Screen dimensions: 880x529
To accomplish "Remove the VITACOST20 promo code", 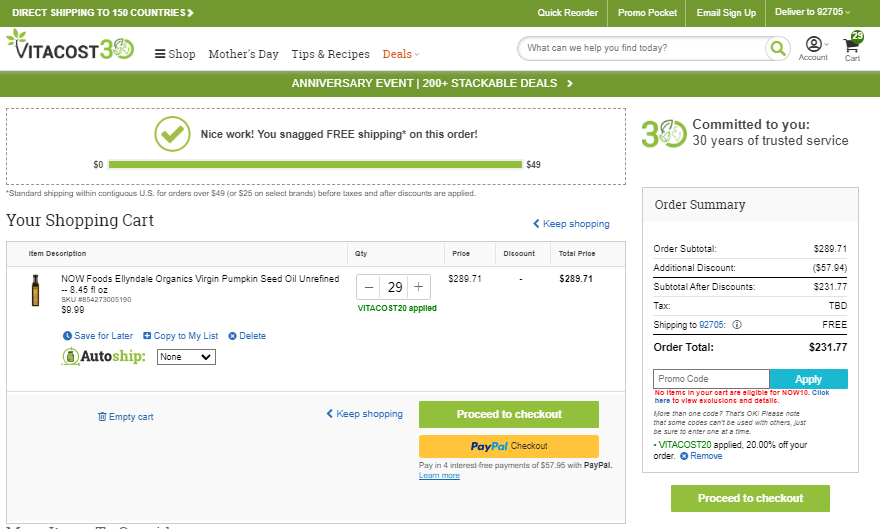I will (x=701, y=456).
